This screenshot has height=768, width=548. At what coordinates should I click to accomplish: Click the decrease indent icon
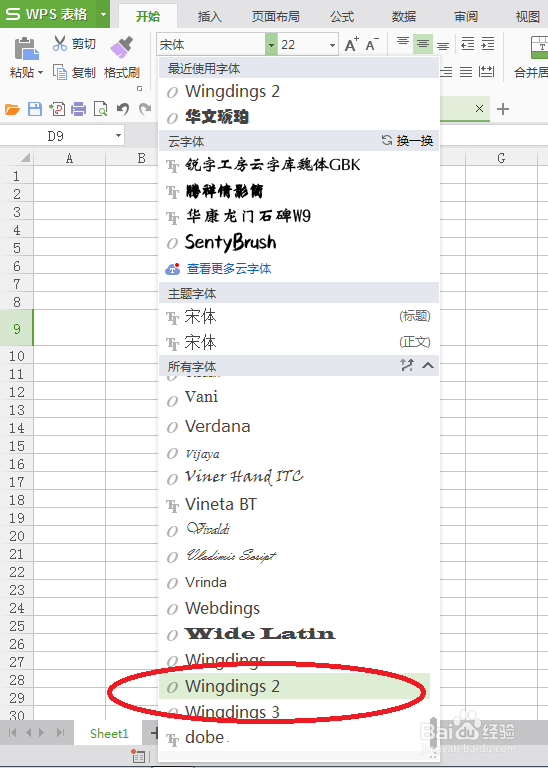pyautogui.click(x=468, y=44)
